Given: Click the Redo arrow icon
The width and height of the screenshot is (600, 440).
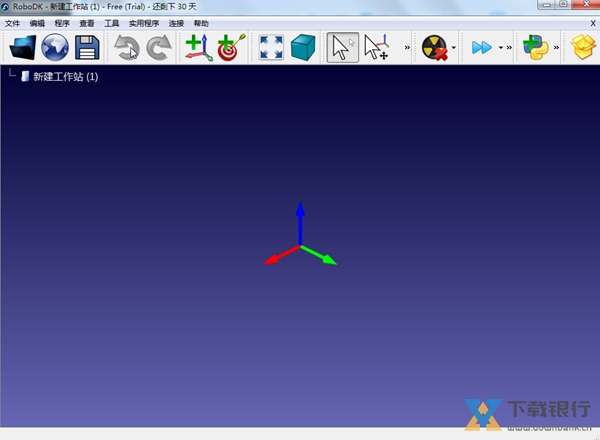Looking at the screenshot, I should click(x=159, y=47).
